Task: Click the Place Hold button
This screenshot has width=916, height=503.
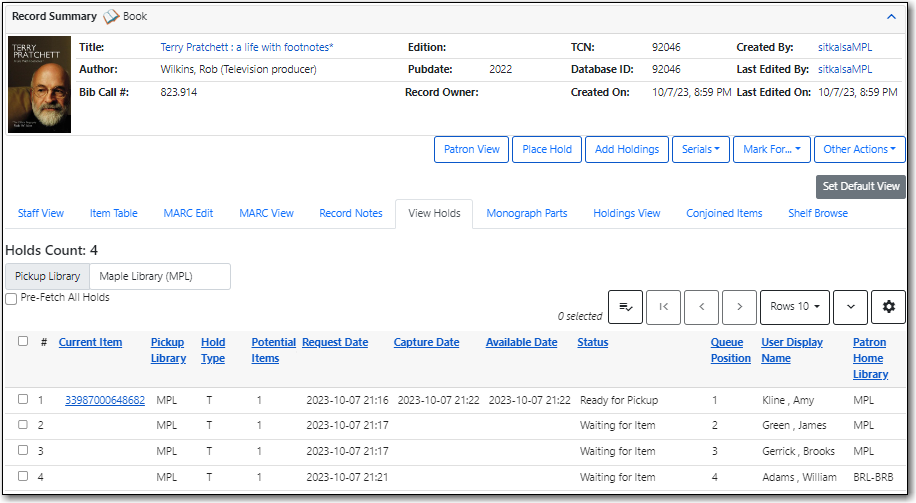Action: click(x=547, y=150)
